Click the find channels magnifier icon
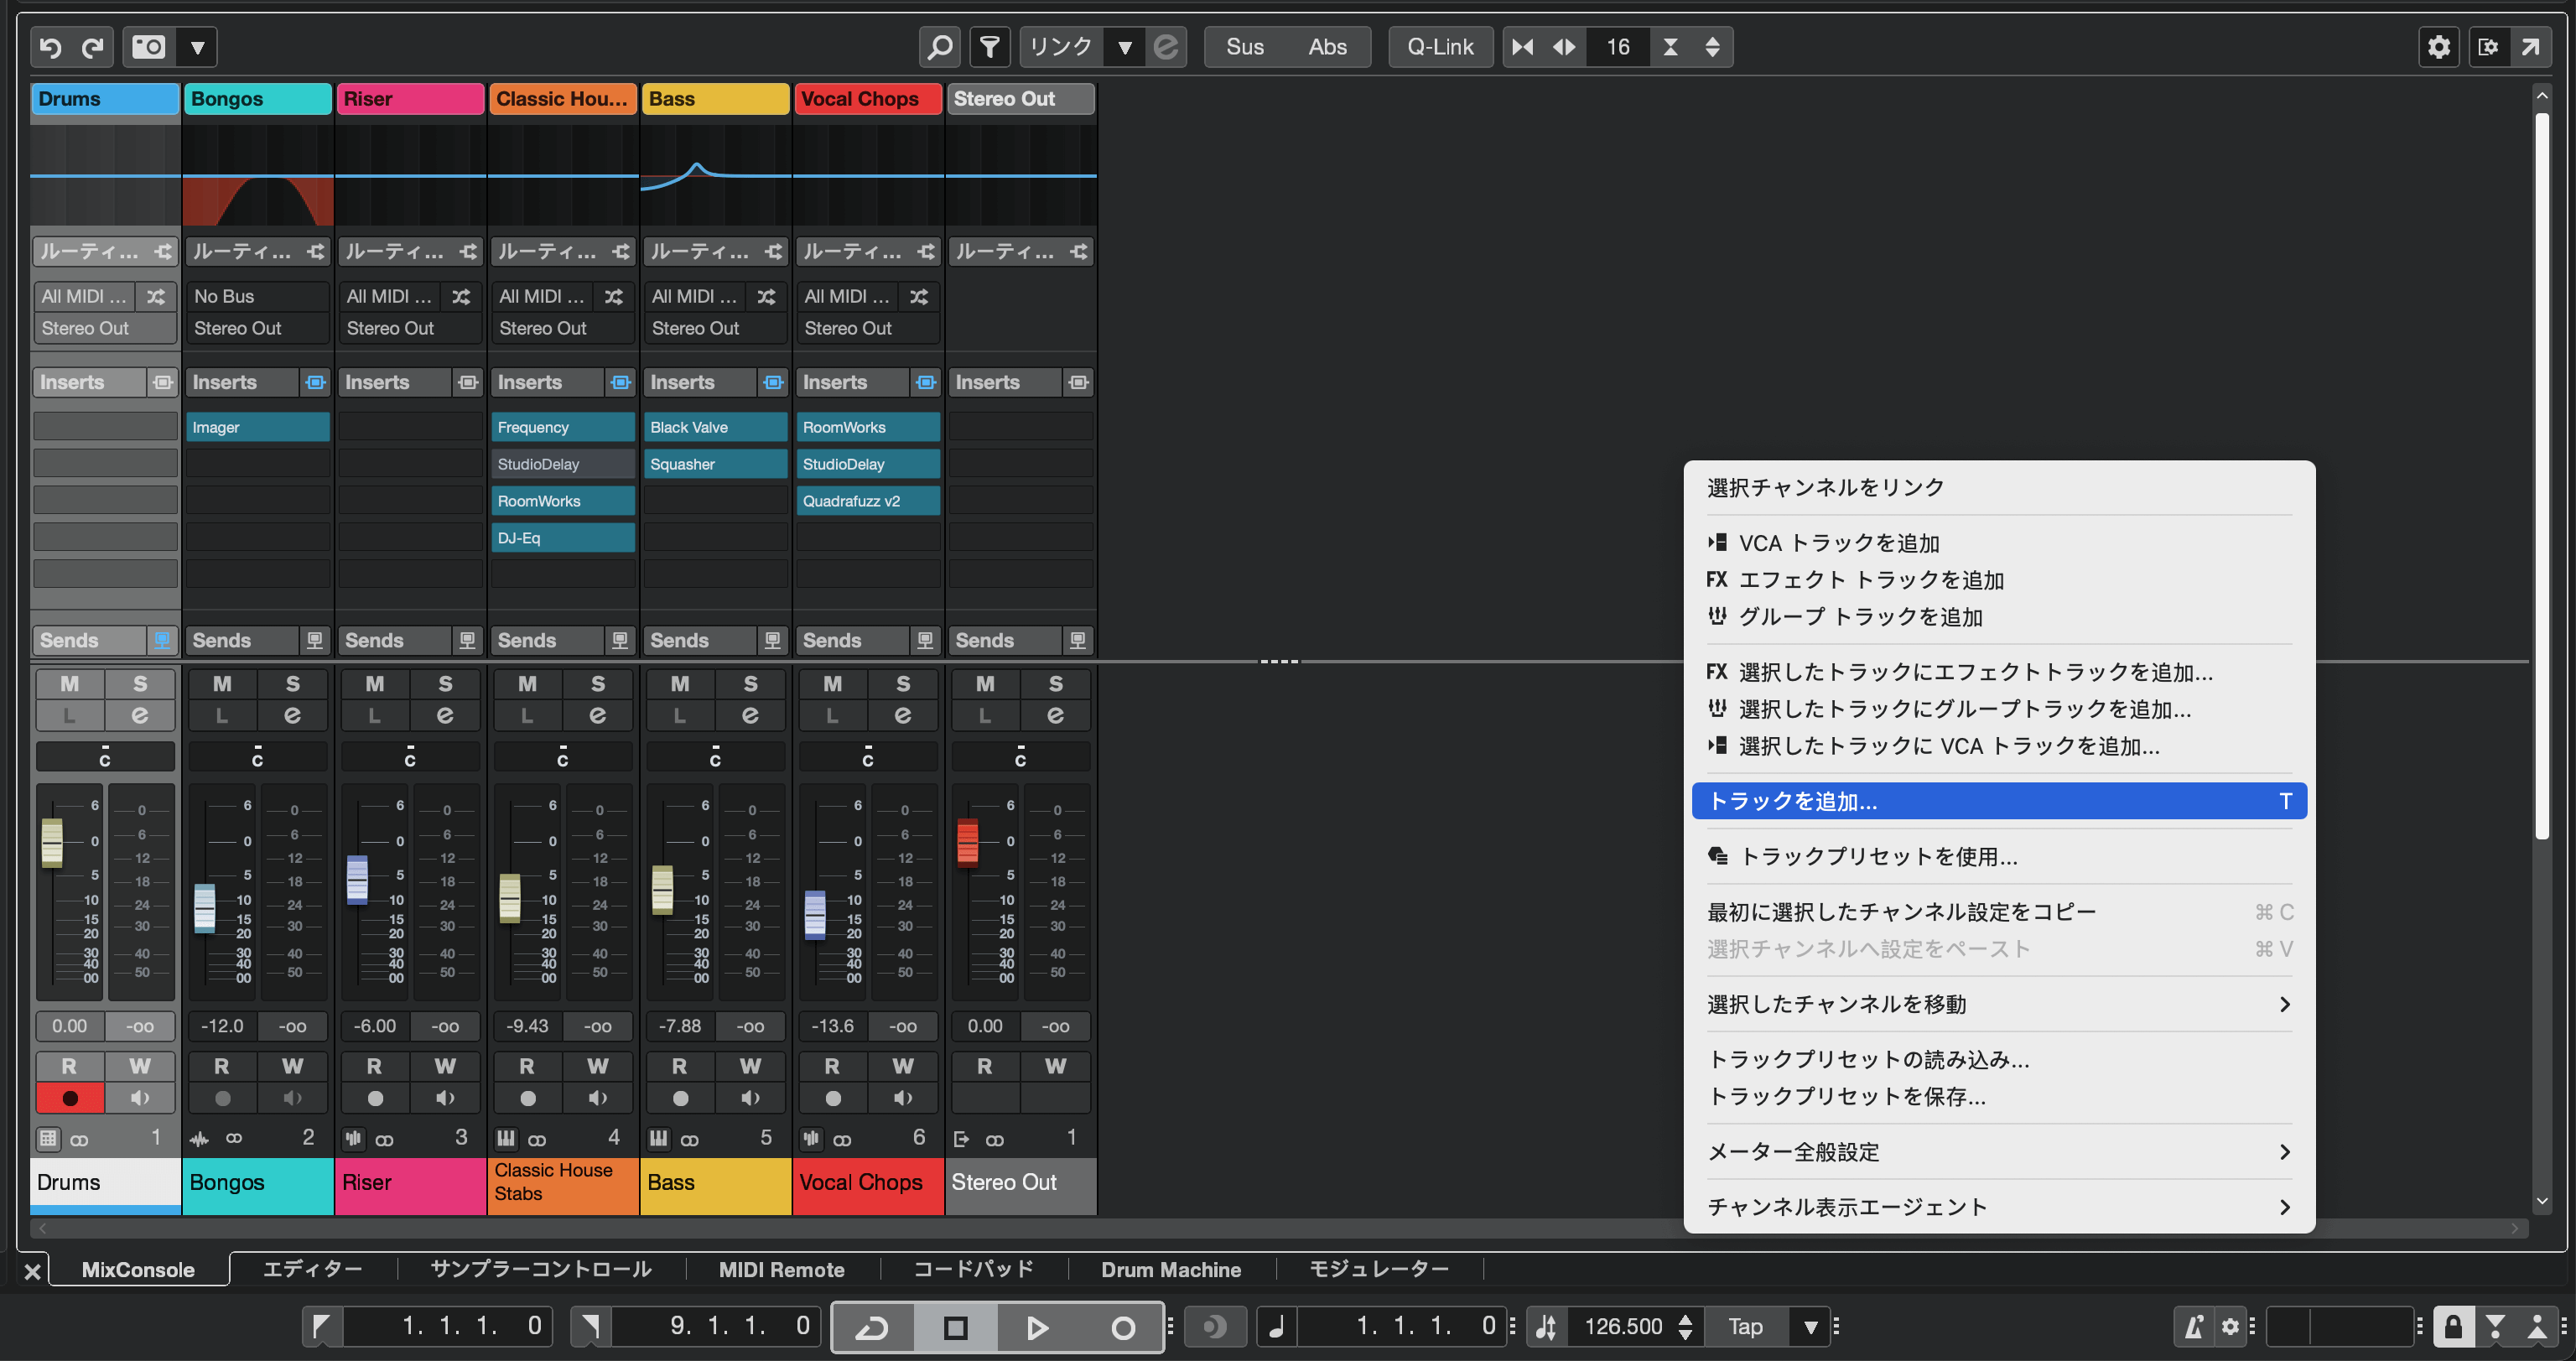2576x1361 pixels. tap(940, 47)
